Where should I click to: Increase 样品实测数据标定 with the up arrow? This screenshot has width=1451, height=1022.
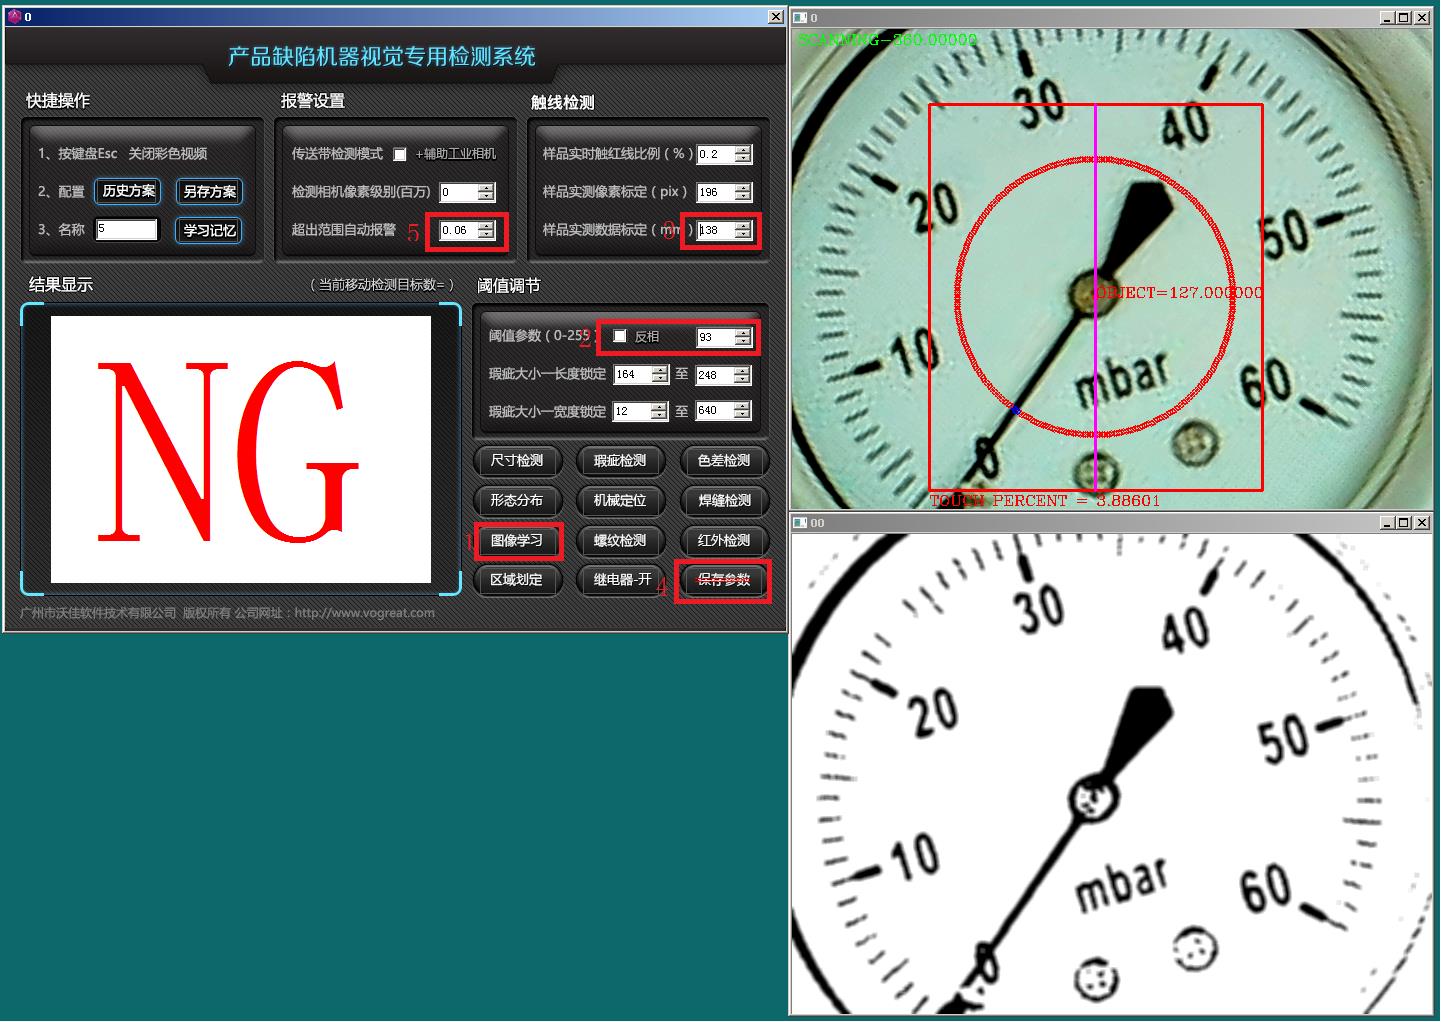[x=743, y=226]
